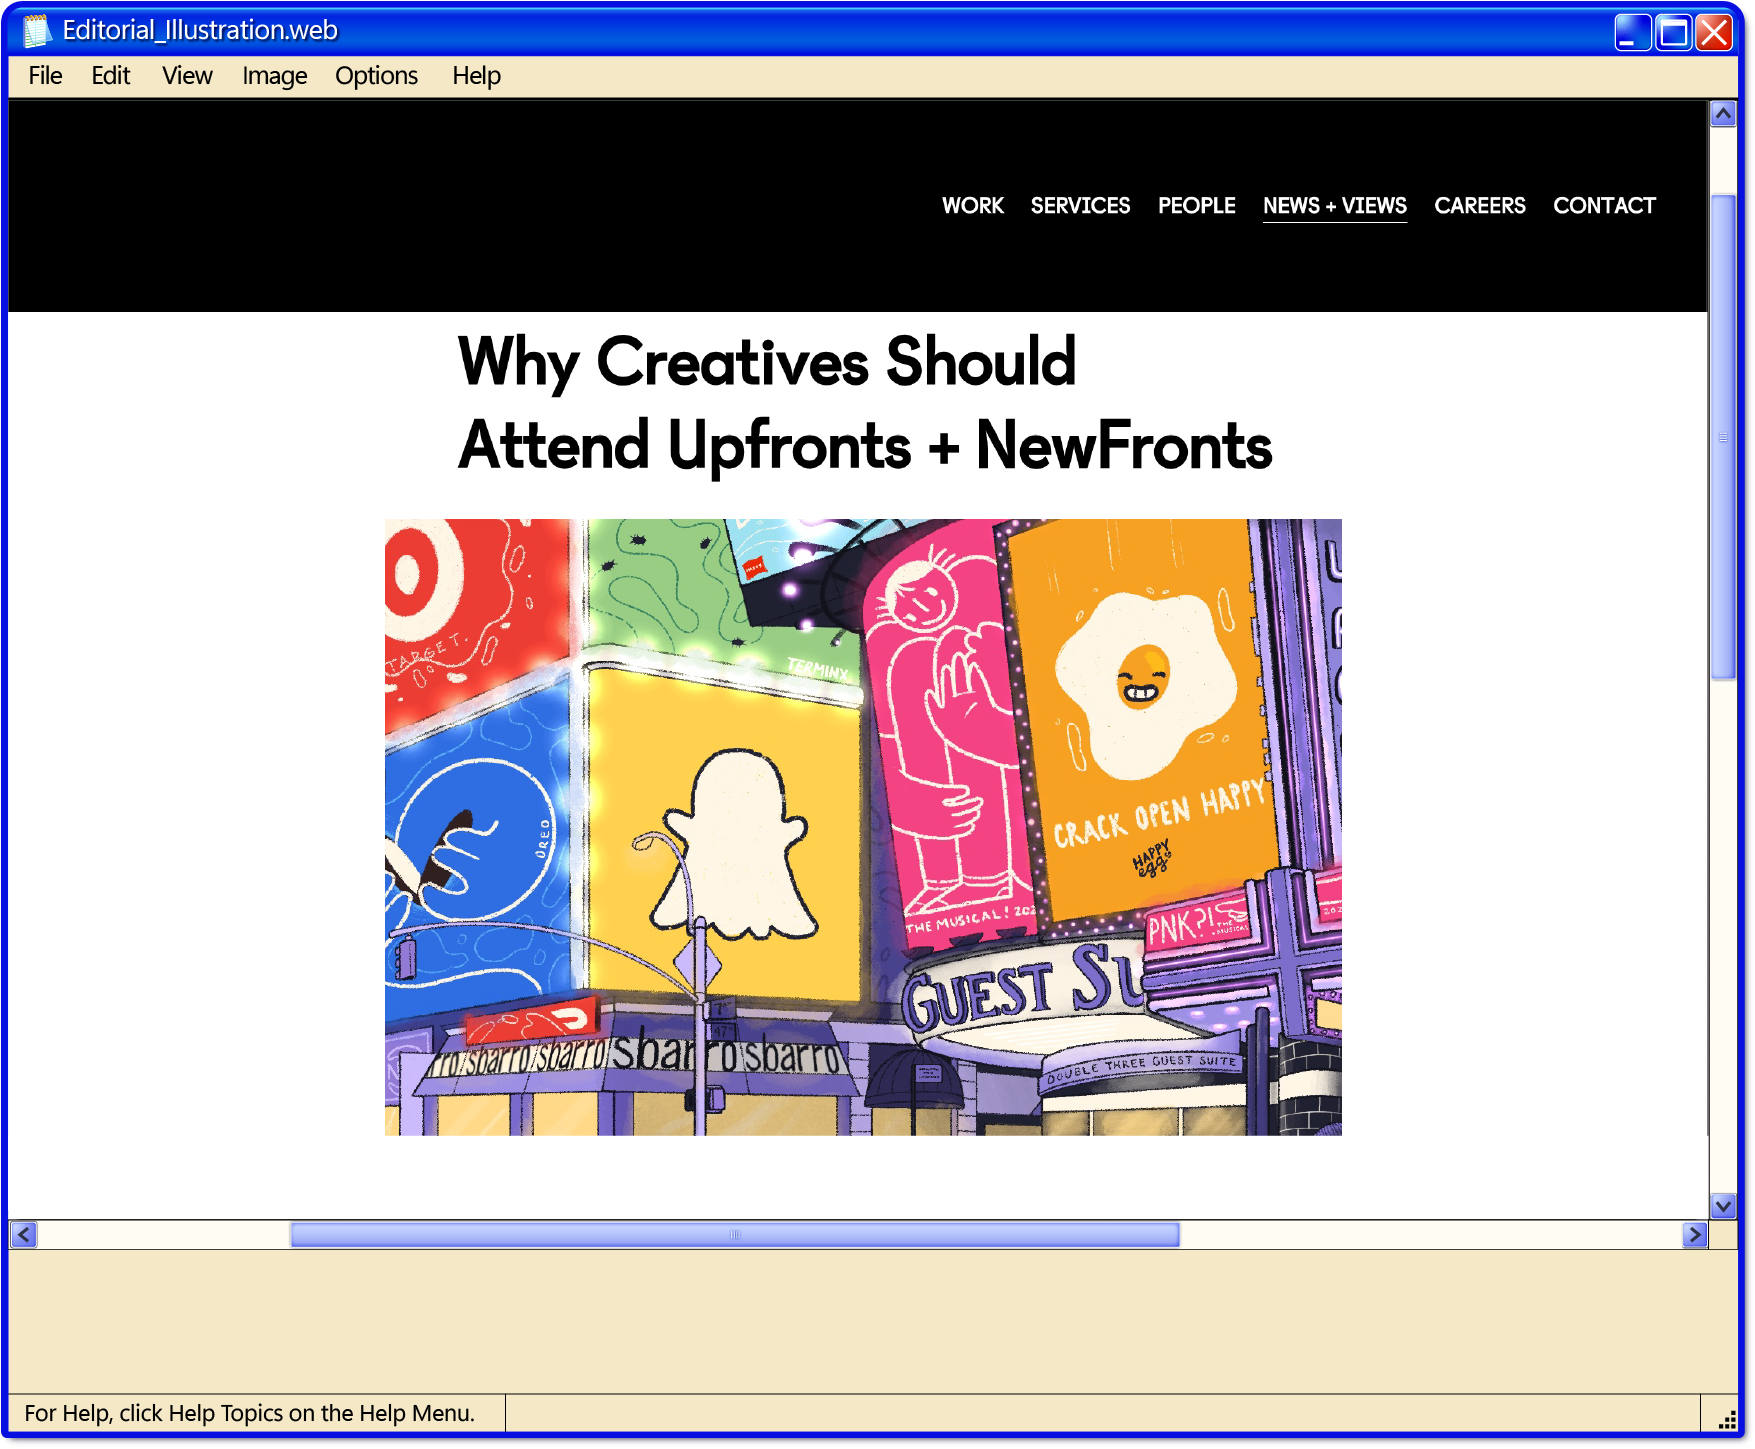Open the Help menu

pyautogui.click(x=476, y=76)
